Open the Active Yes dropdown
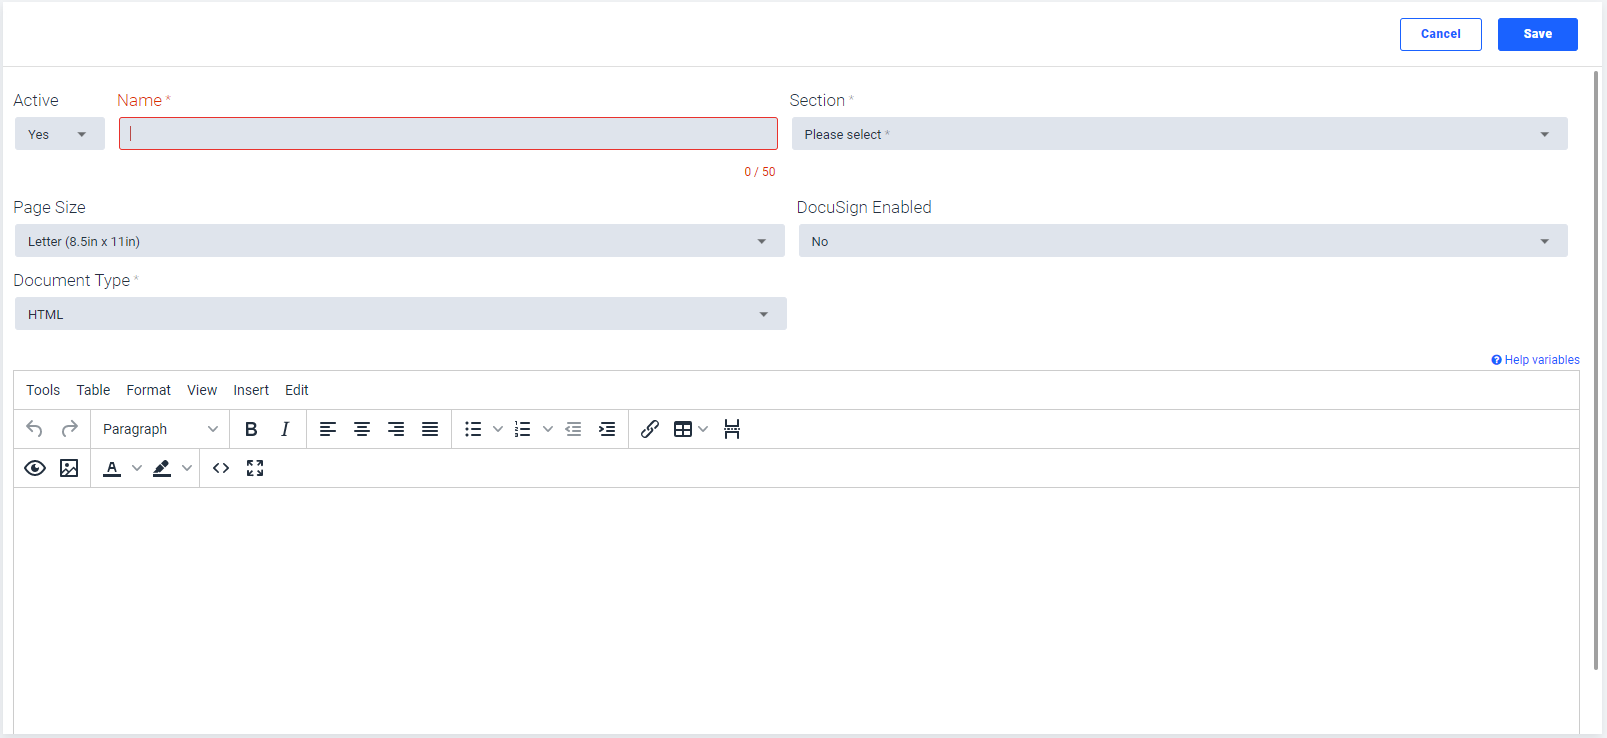The height and width of the screenshot is (738, 1607). [x=60, y=134]
